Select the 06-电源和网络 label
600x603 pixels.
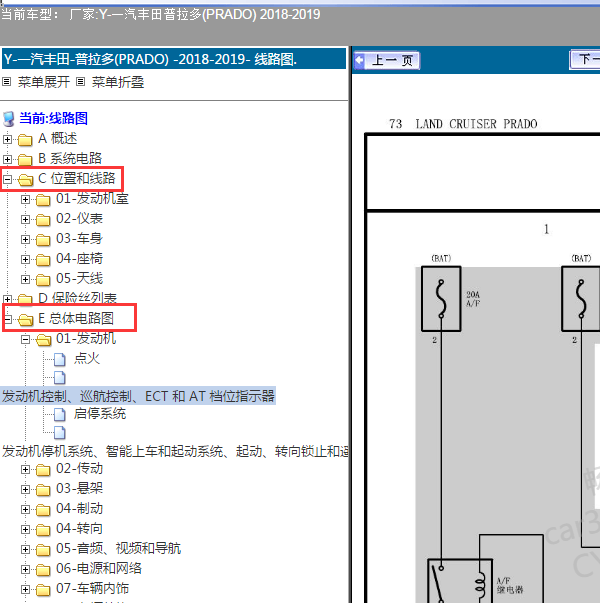pos(99,568)
